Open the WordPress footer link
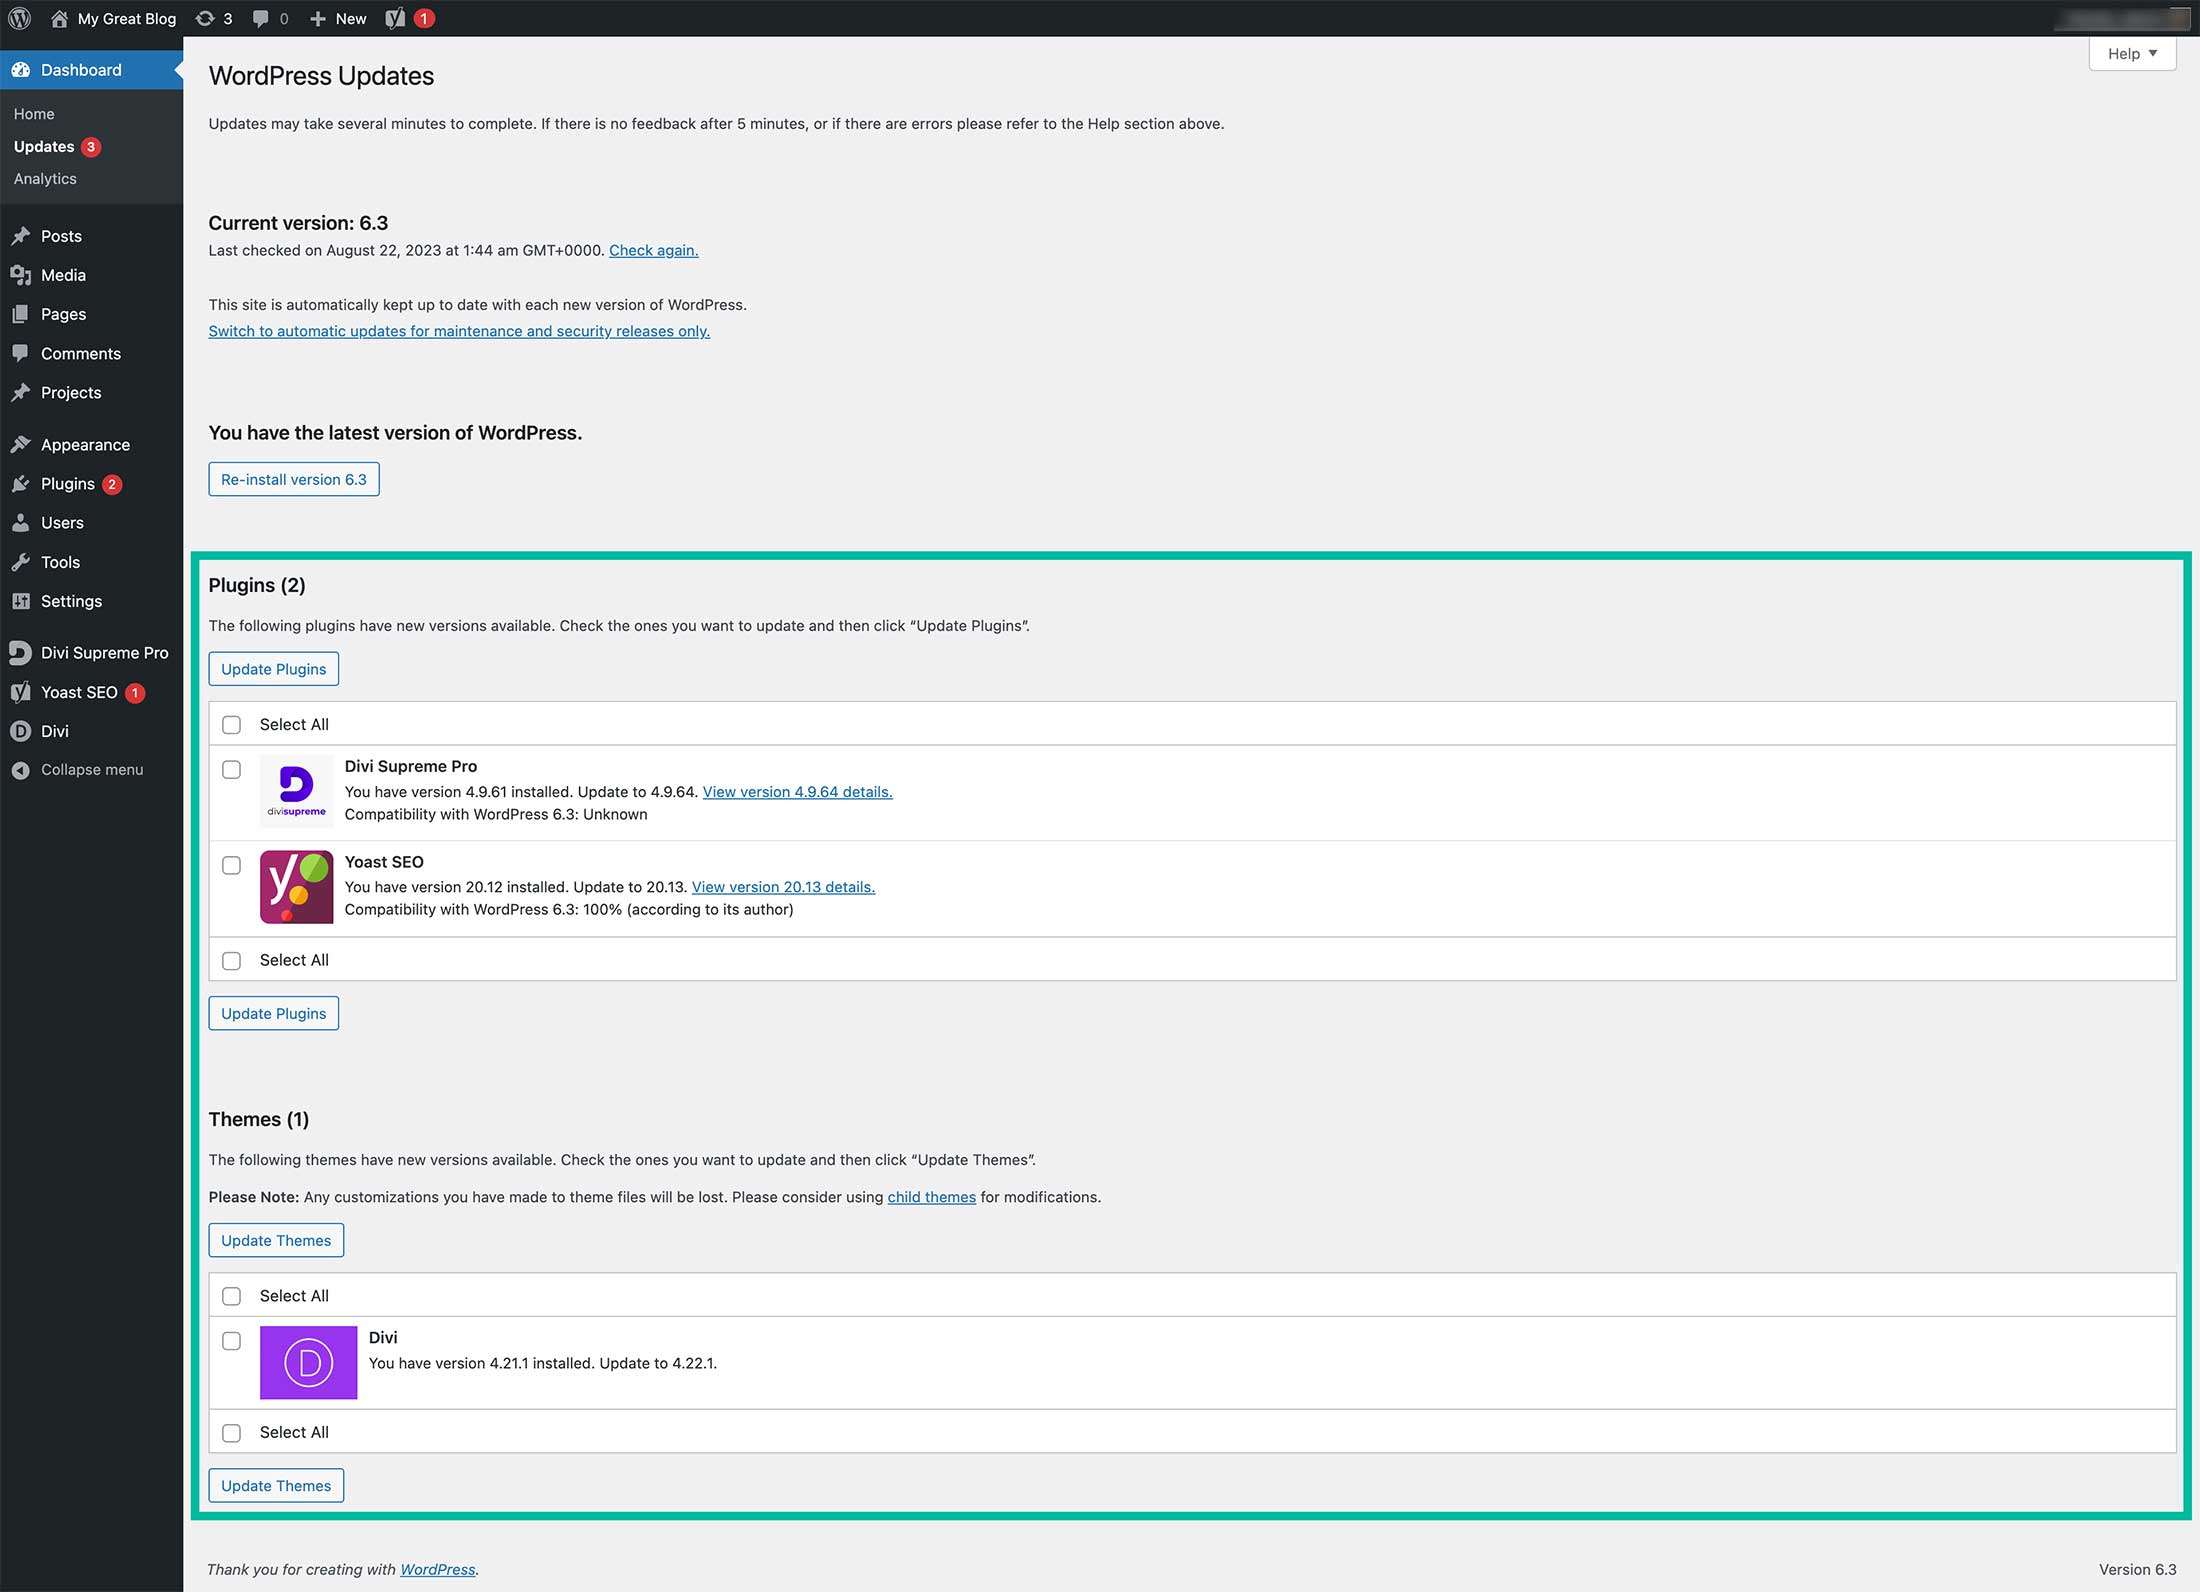Viewport: 2200px width, 1592px height. 437,1569
